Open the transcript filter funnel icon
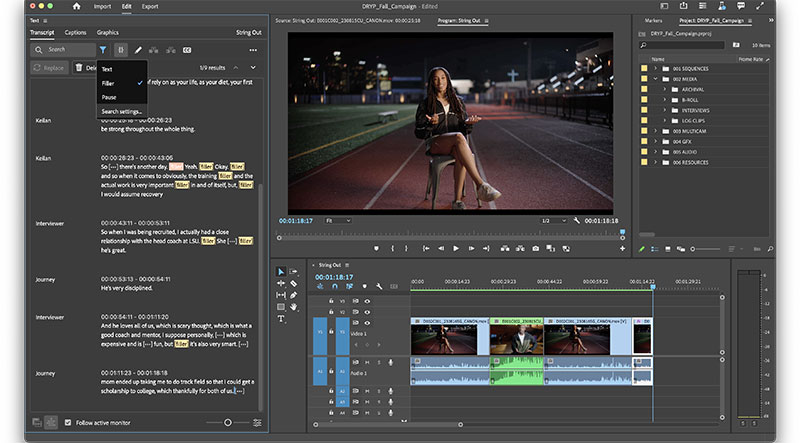 103,50
